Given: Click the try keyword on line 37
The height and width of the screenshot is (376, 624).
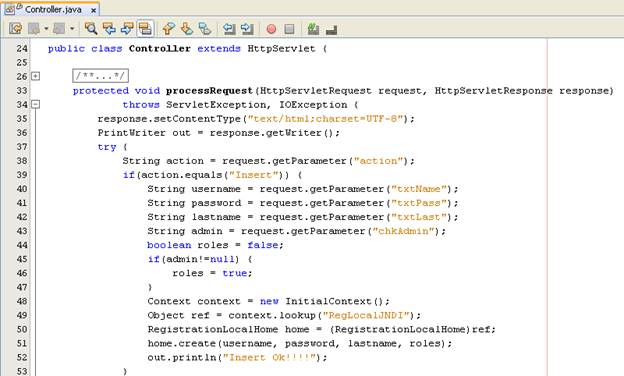Looking at the screenshot, I should click(107, 147).
